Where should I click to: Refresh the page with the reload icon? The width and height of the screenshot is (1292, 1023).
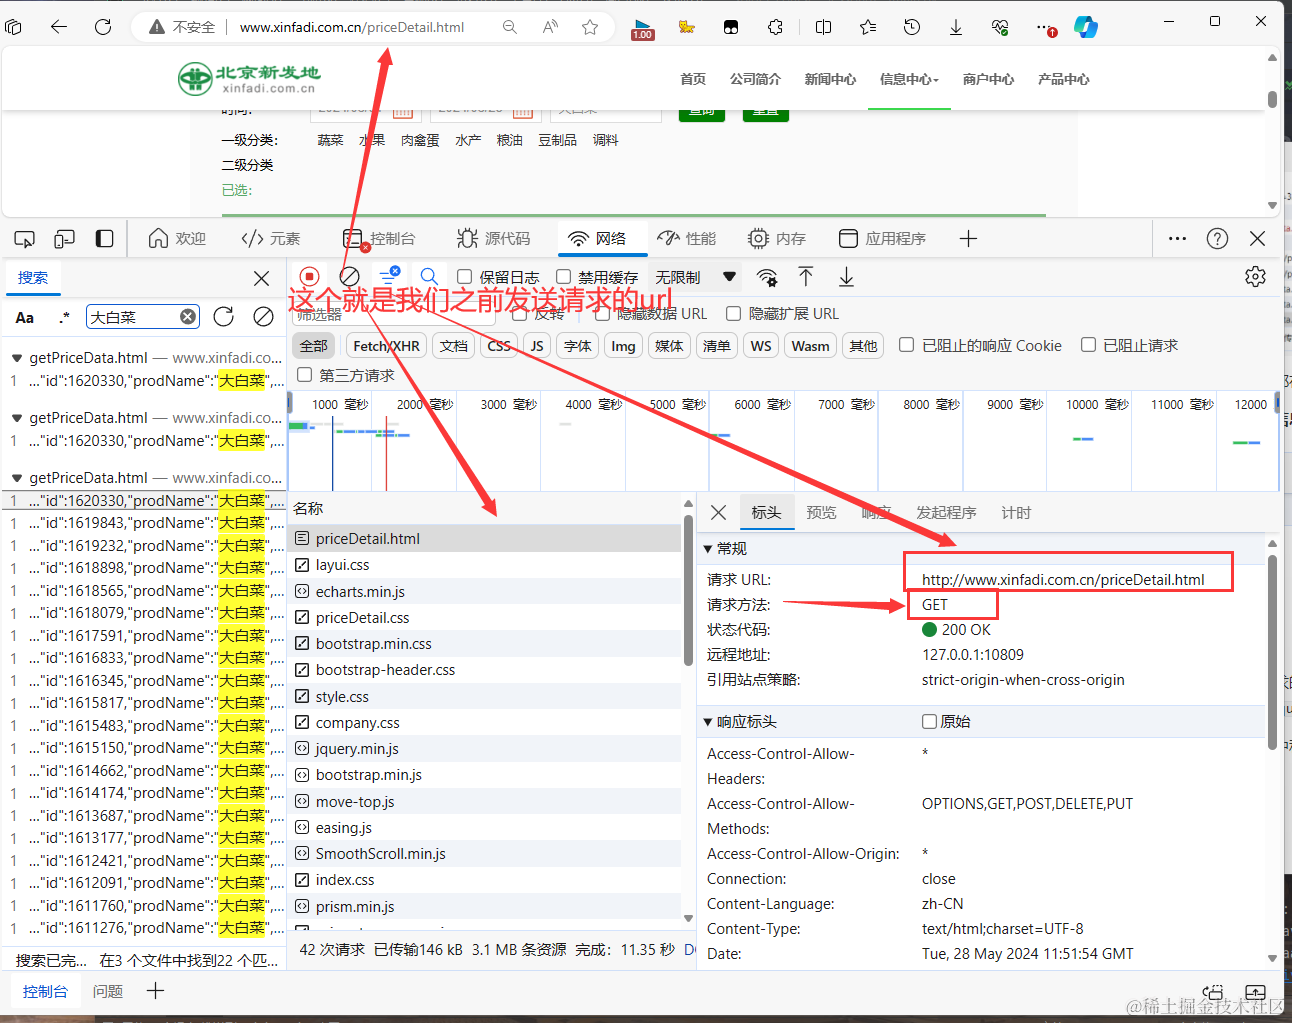[103, 27]
